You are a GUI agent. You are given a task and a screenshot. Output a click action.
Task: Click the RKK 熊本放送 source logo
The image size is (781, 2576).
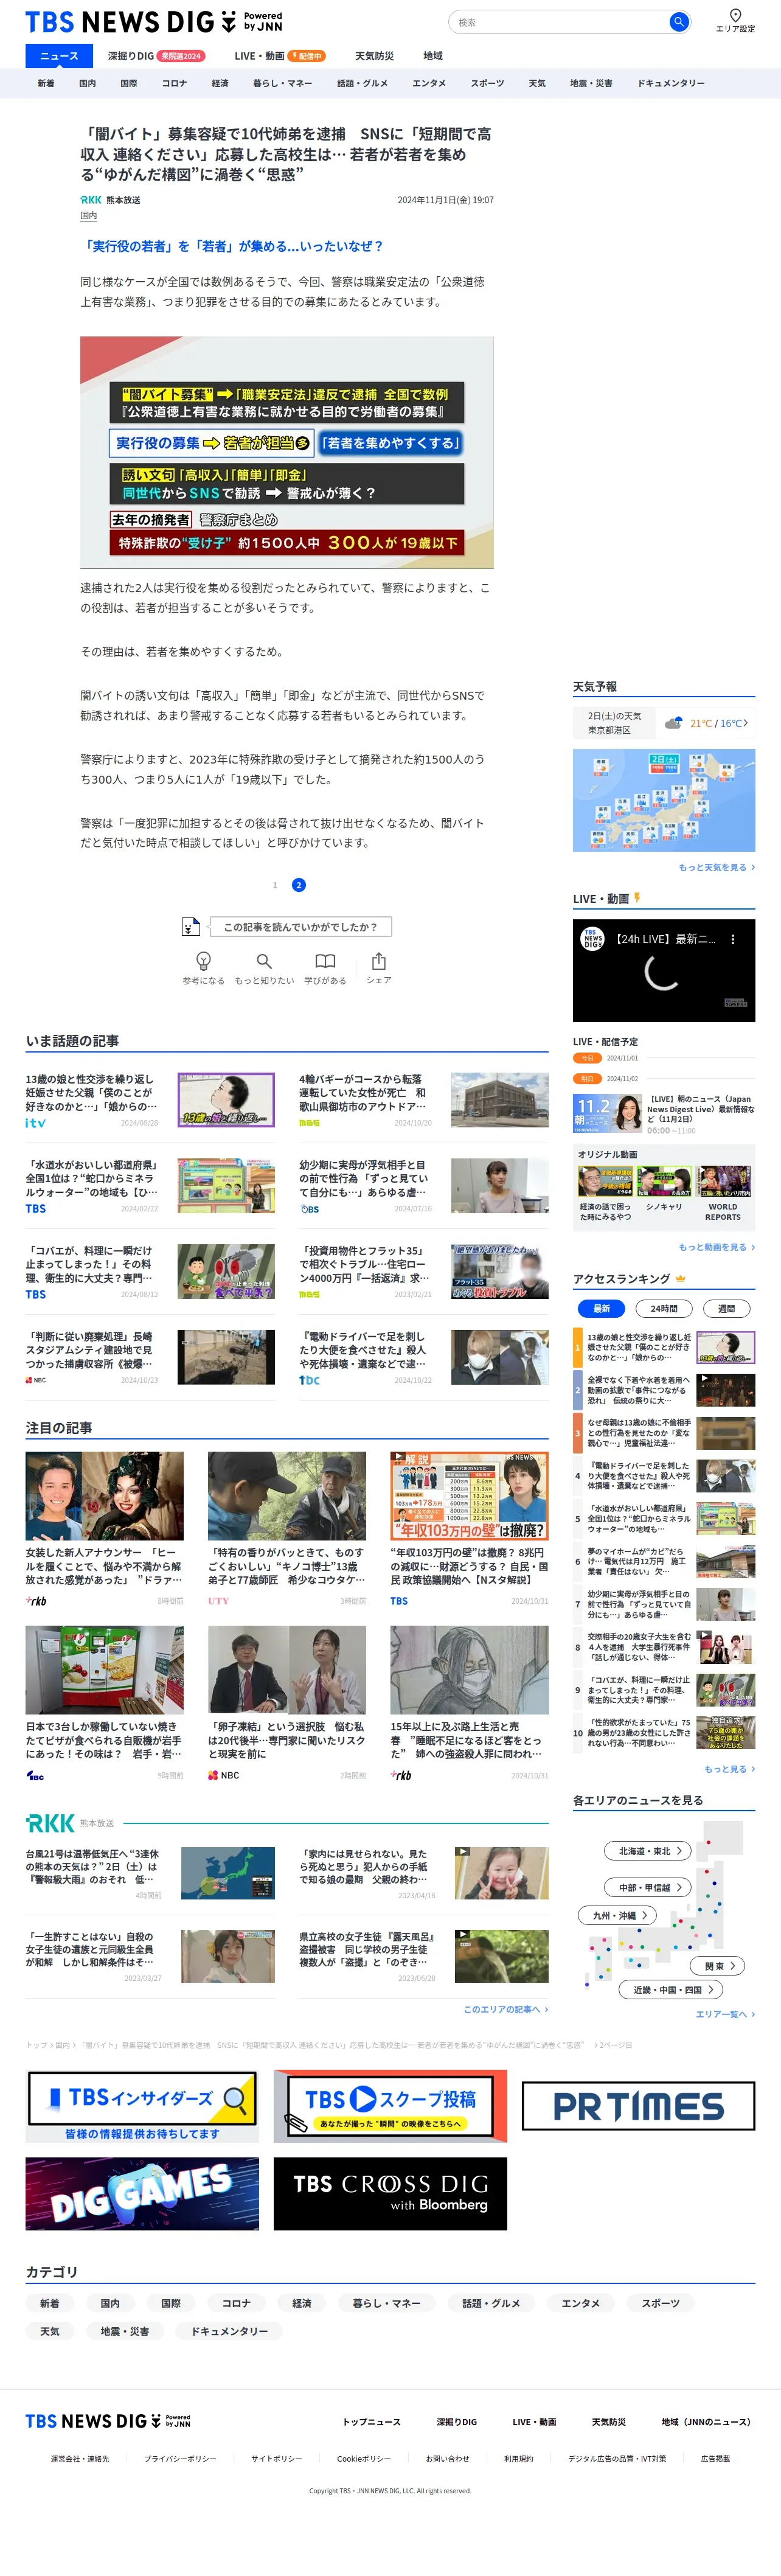click(91, 200)
